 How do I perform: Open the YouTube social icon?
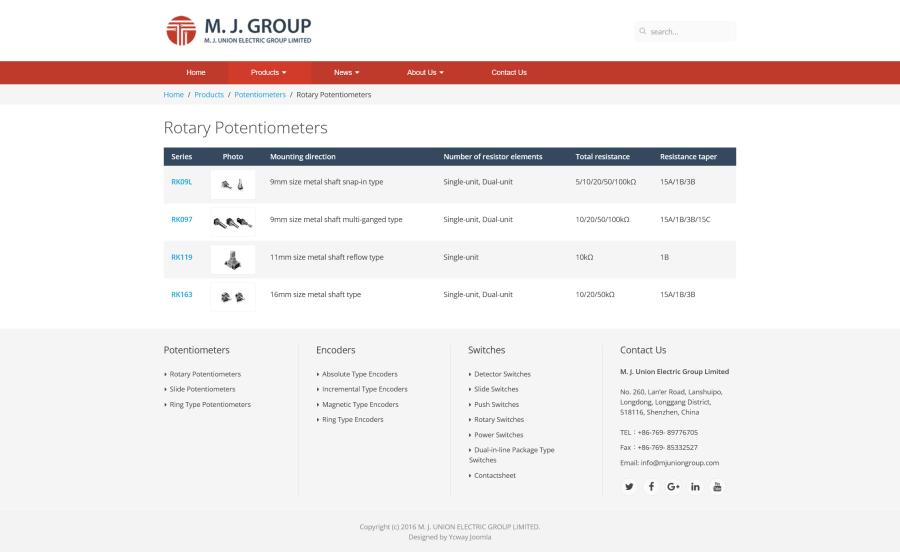coord(717,486)
